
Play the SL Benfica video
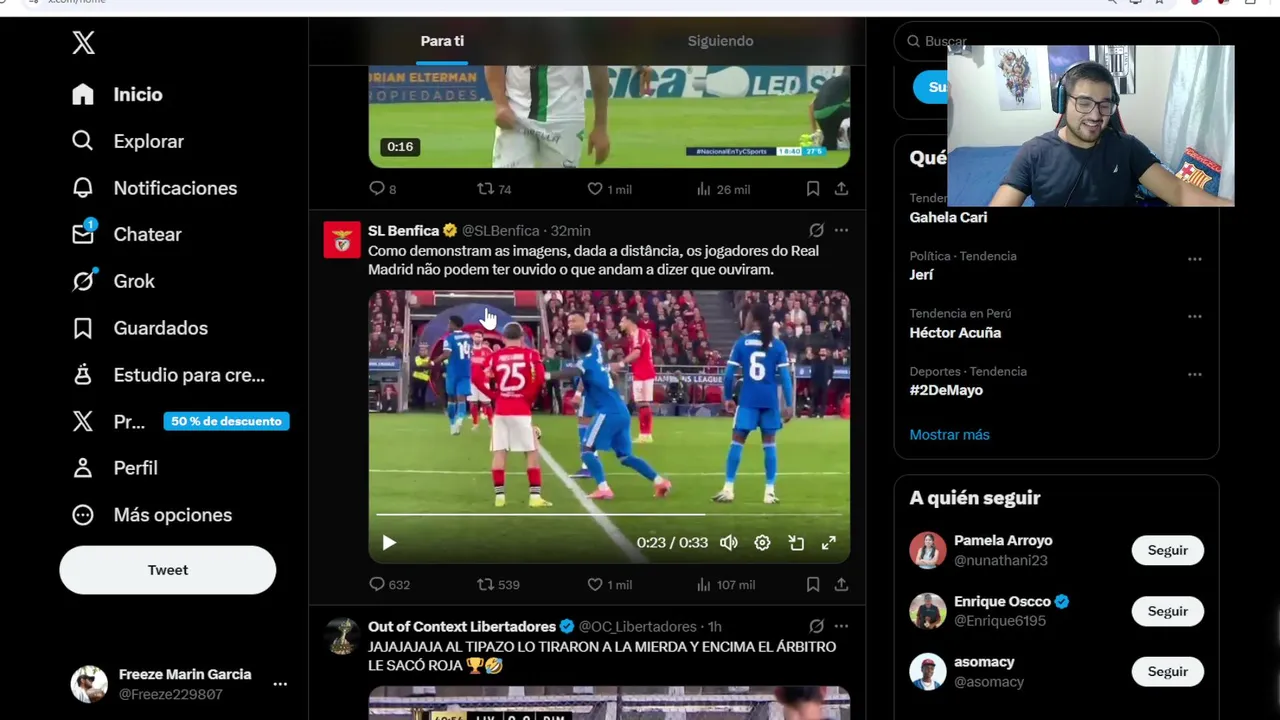tap(389, 542)
